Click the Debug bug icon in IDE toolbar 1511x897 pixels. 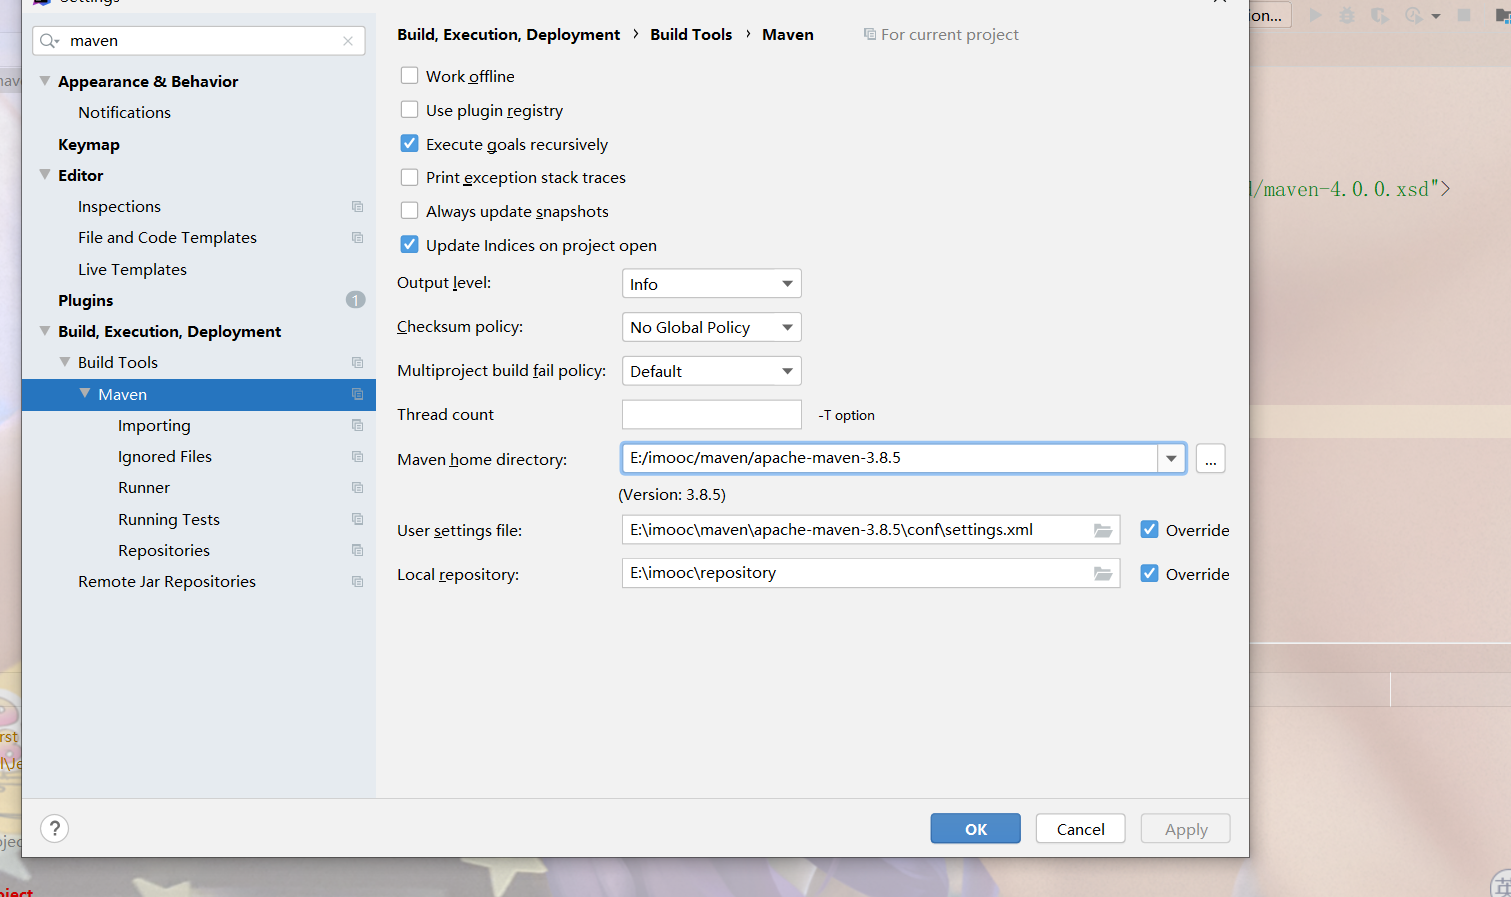pos(1347,15)
